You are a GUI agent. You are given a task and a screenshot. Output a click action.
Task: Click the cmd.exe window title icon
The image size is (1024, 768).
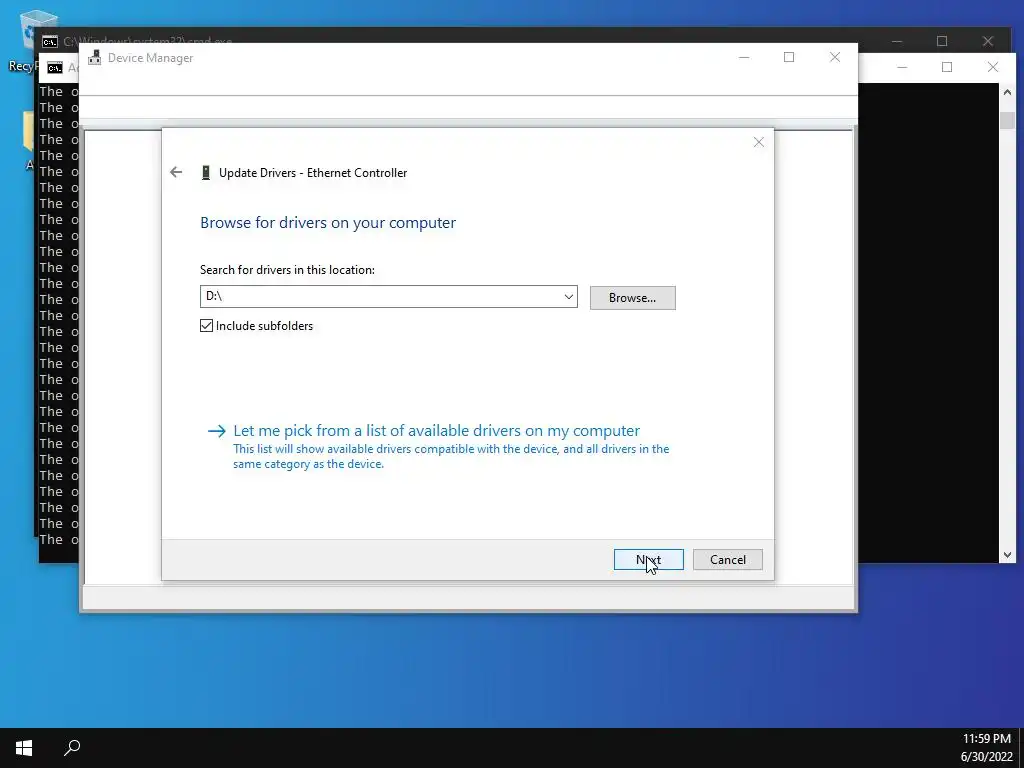click(x=50, y=42)
